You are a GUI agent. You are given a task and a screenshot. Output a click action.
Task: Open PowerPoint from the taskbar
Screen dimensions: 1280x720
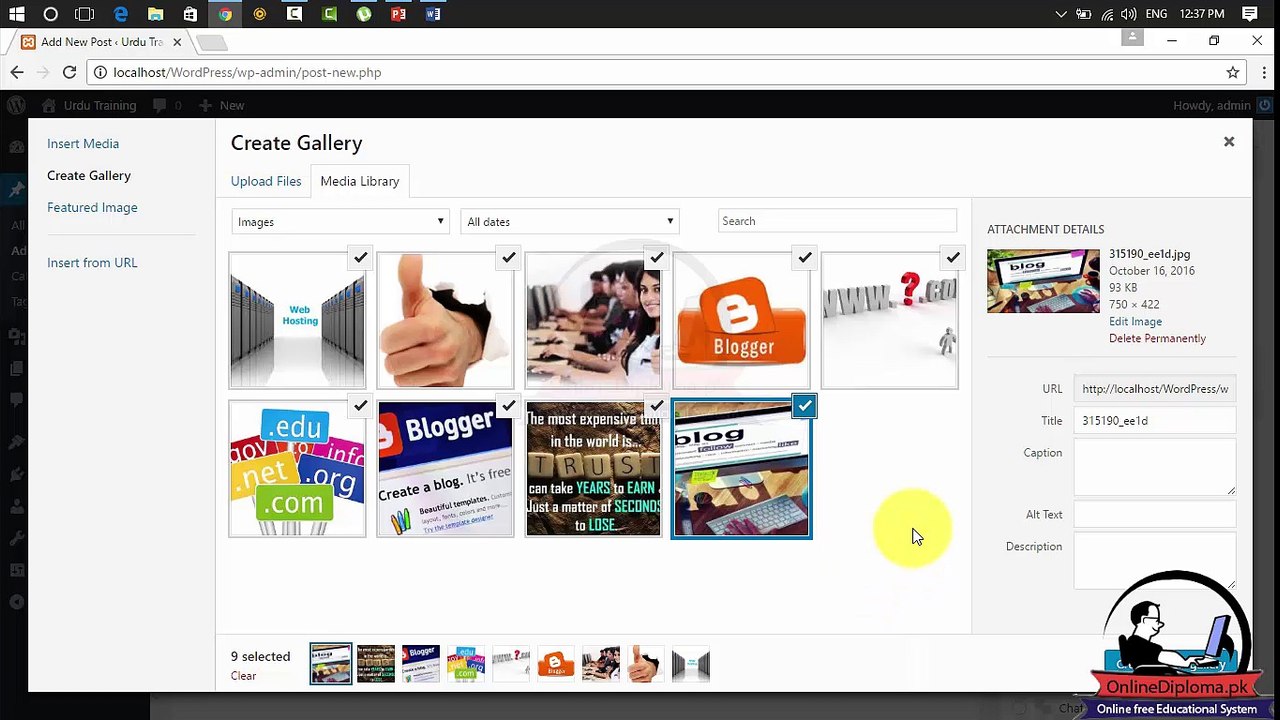(398, 14)
